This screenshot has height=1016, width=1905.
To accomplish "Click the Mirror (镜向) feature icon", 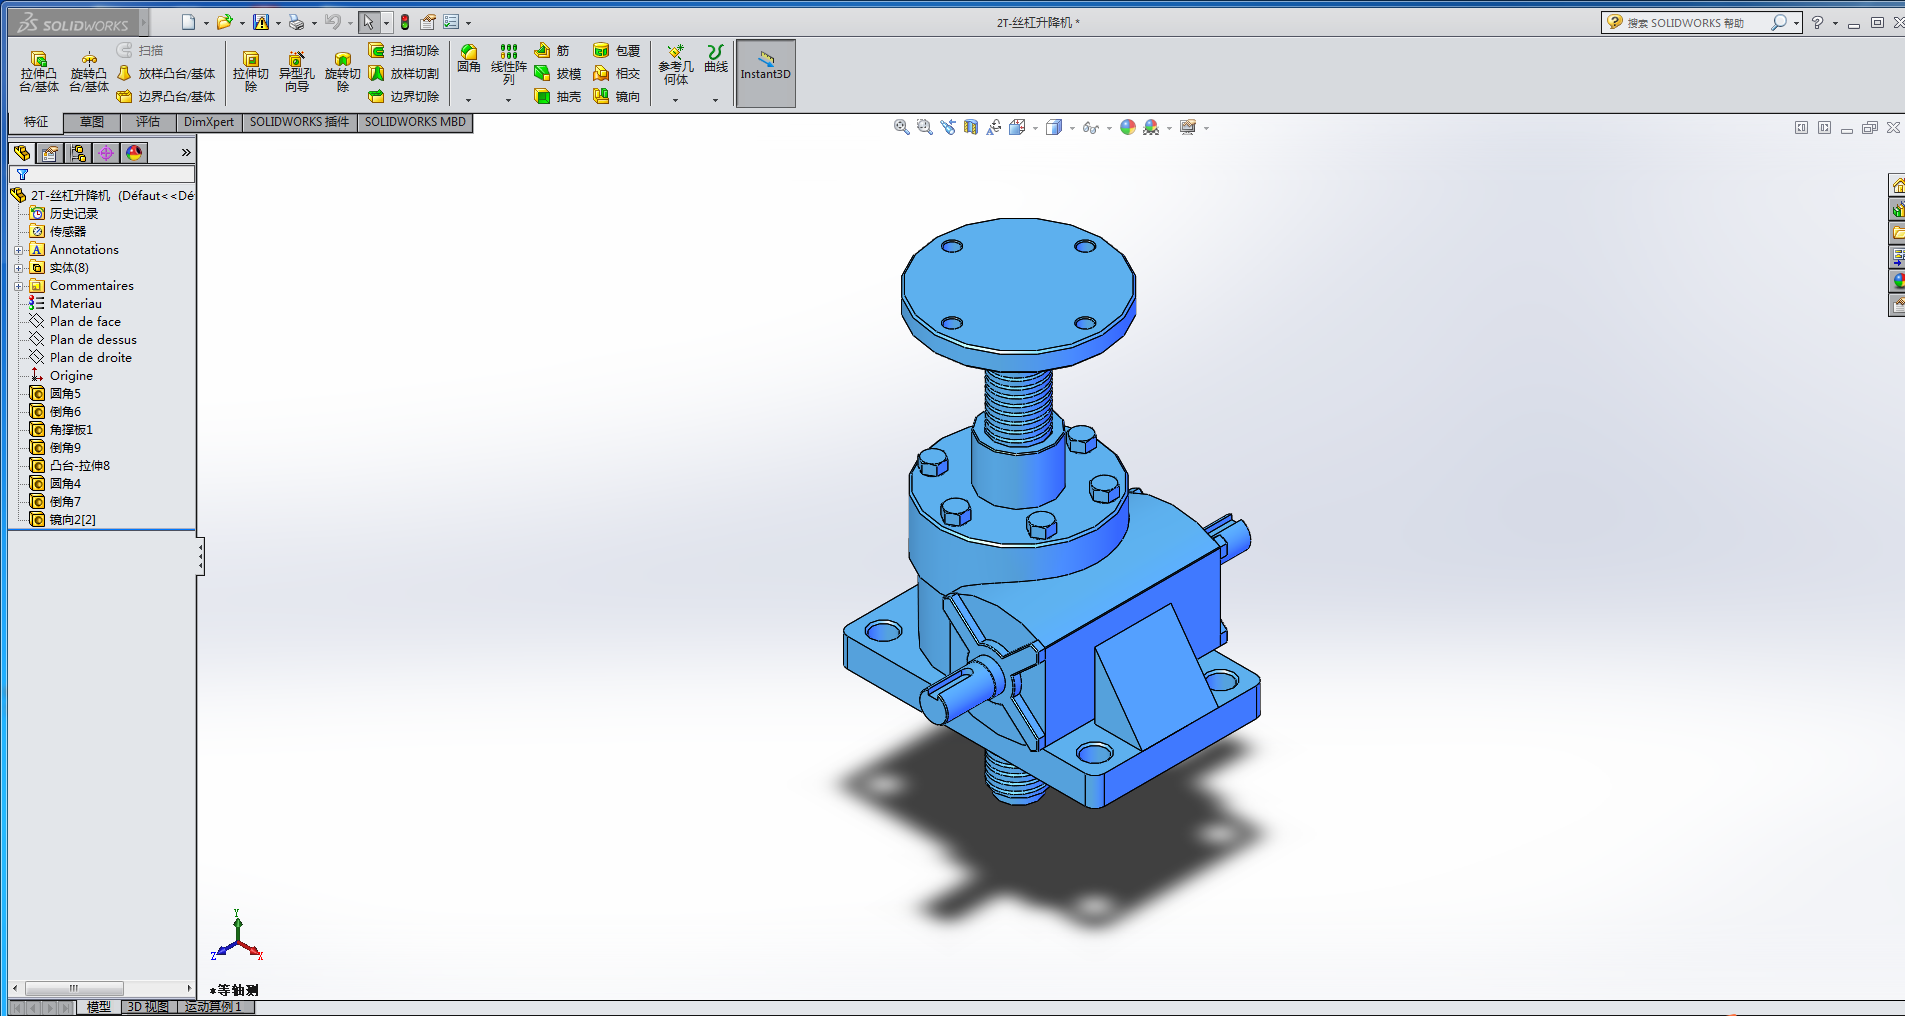I will coord(616,97).
